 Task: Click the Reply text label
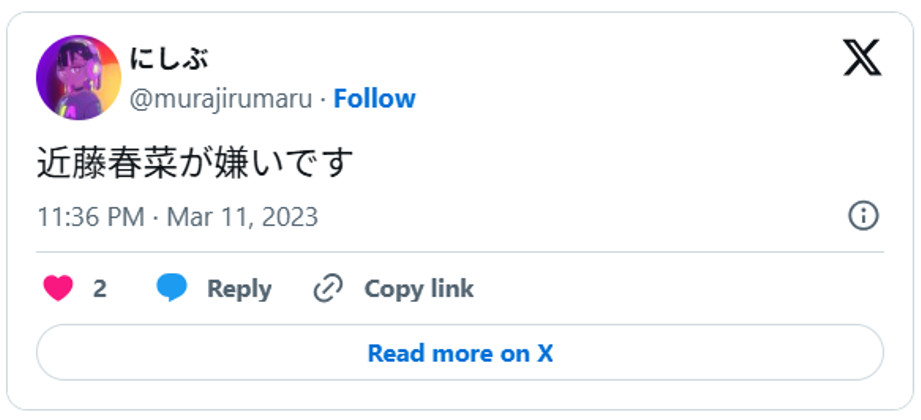click(239, 289)
